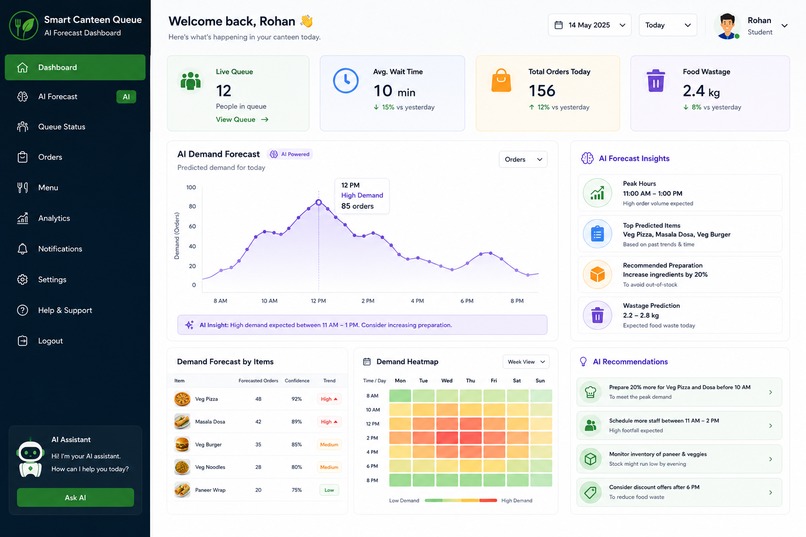
Task: Click the Masala Dosa food thumbnail
Action: [182, 421]
